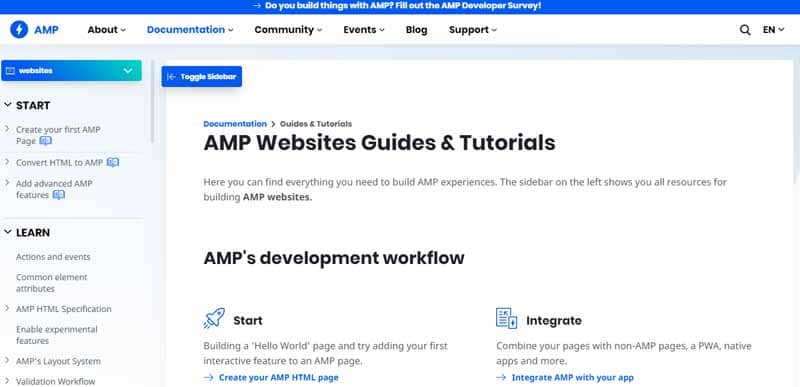The width and height of the screenshot is (800, 387).
Task: Toggle the sidebar with Toggle Sidebar button
Action: click(x=202, y=76)
